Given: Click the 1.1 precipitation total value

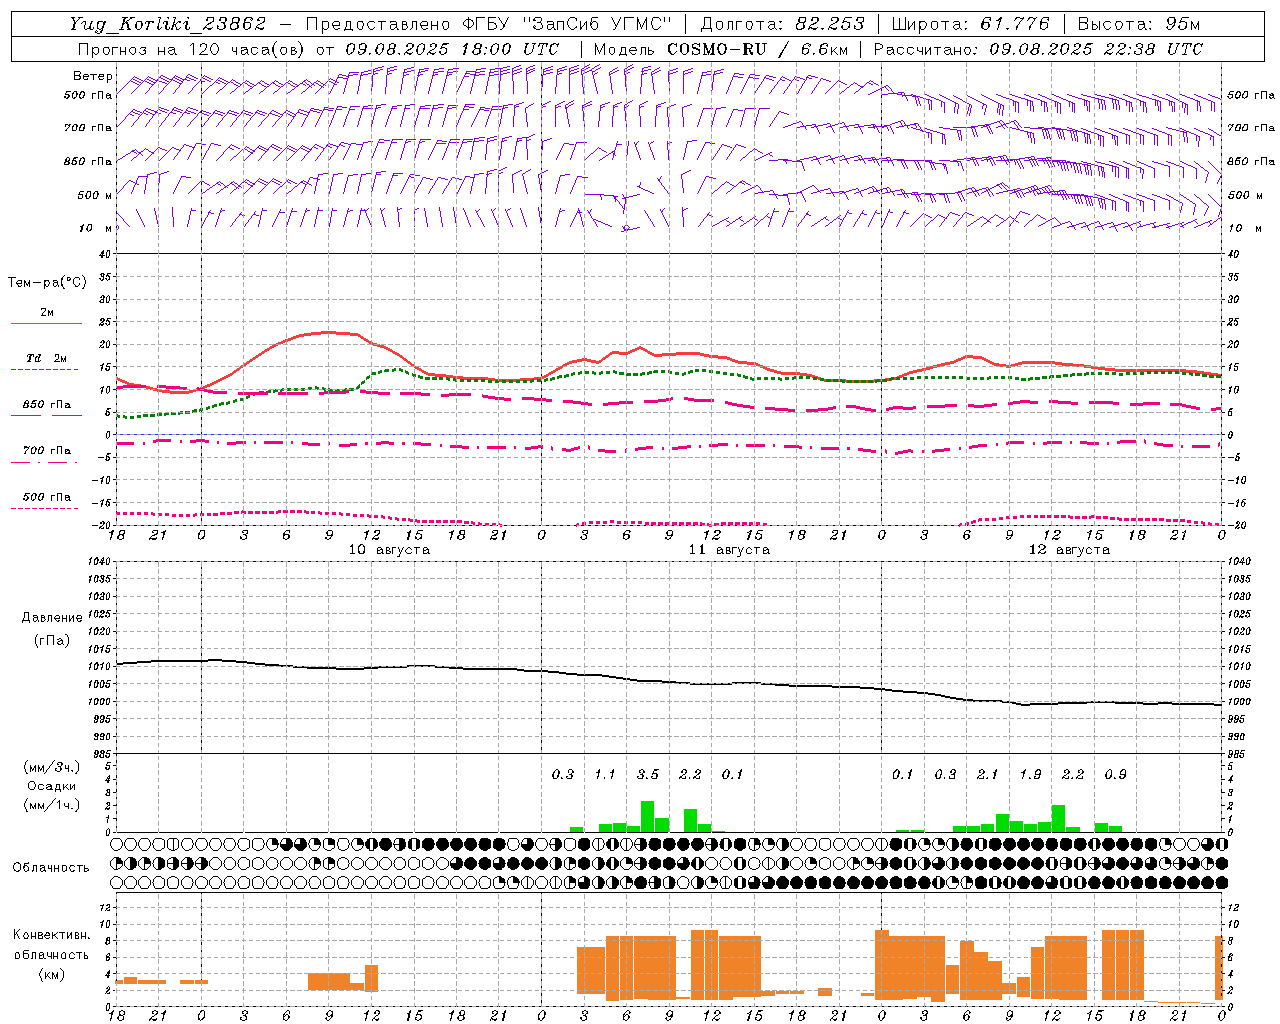Looking at the screenshot, I should pyautogui.click(x=605, y=774).
